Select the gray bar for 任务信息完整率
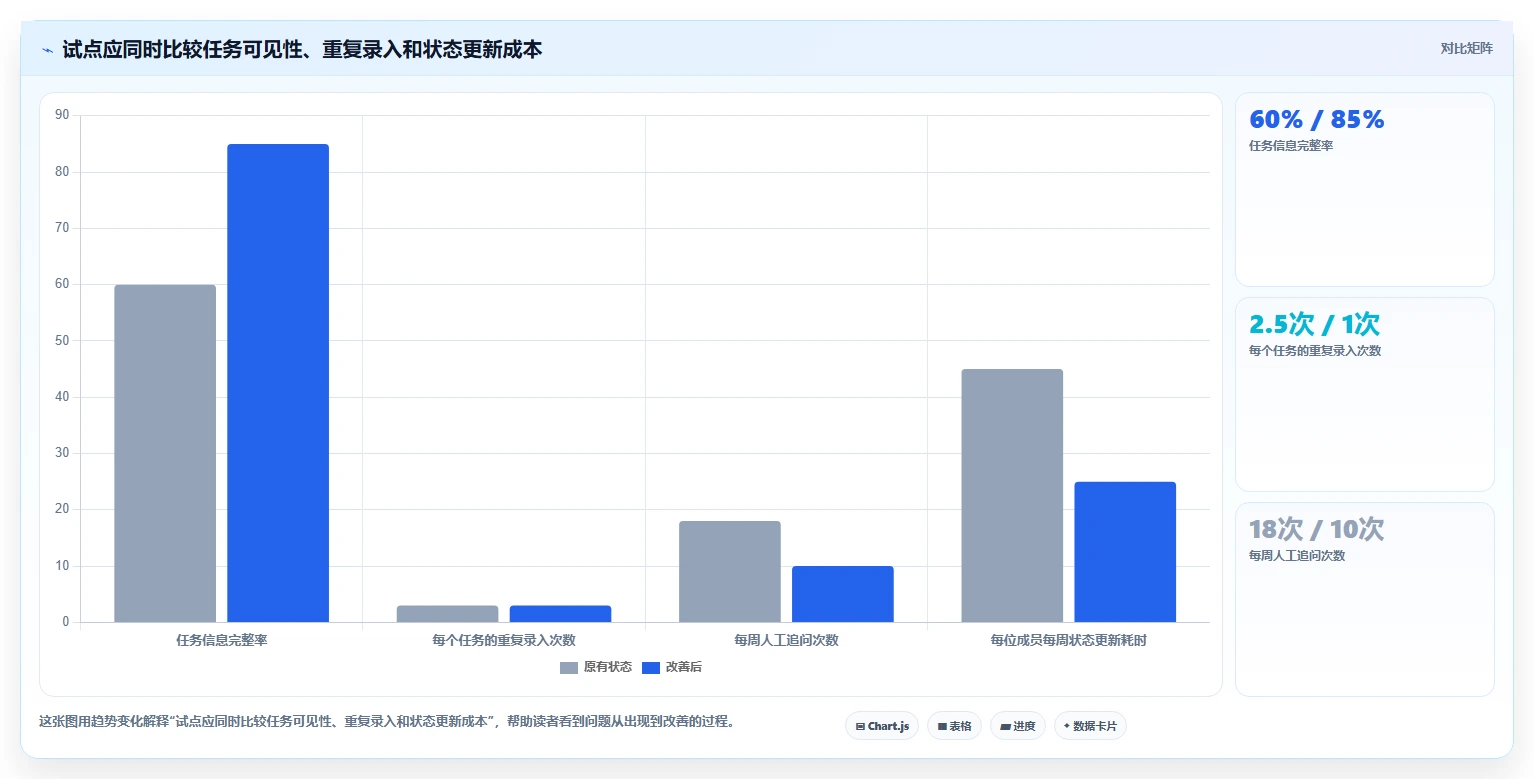This screenshot has height=779, width=1534. tap(165, 453)
